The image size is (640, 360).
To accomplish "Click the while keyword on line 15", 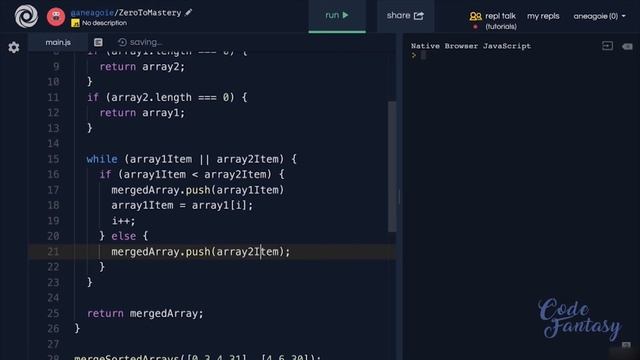I will pos(102,159).
